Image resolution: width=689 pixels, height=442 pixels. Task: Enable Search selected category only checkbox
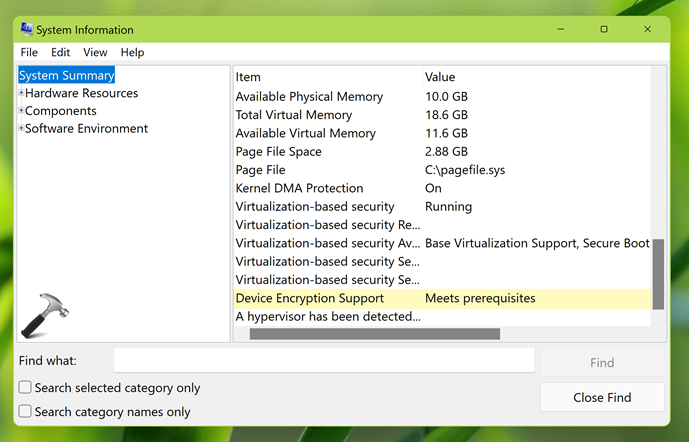pos(25,388)
